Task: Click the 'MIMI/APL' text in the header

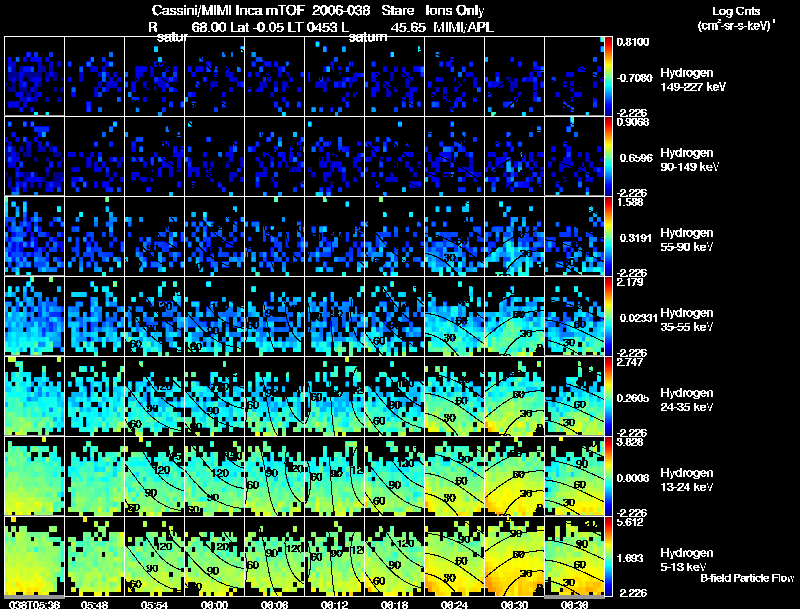Action: tap(463, 28)
